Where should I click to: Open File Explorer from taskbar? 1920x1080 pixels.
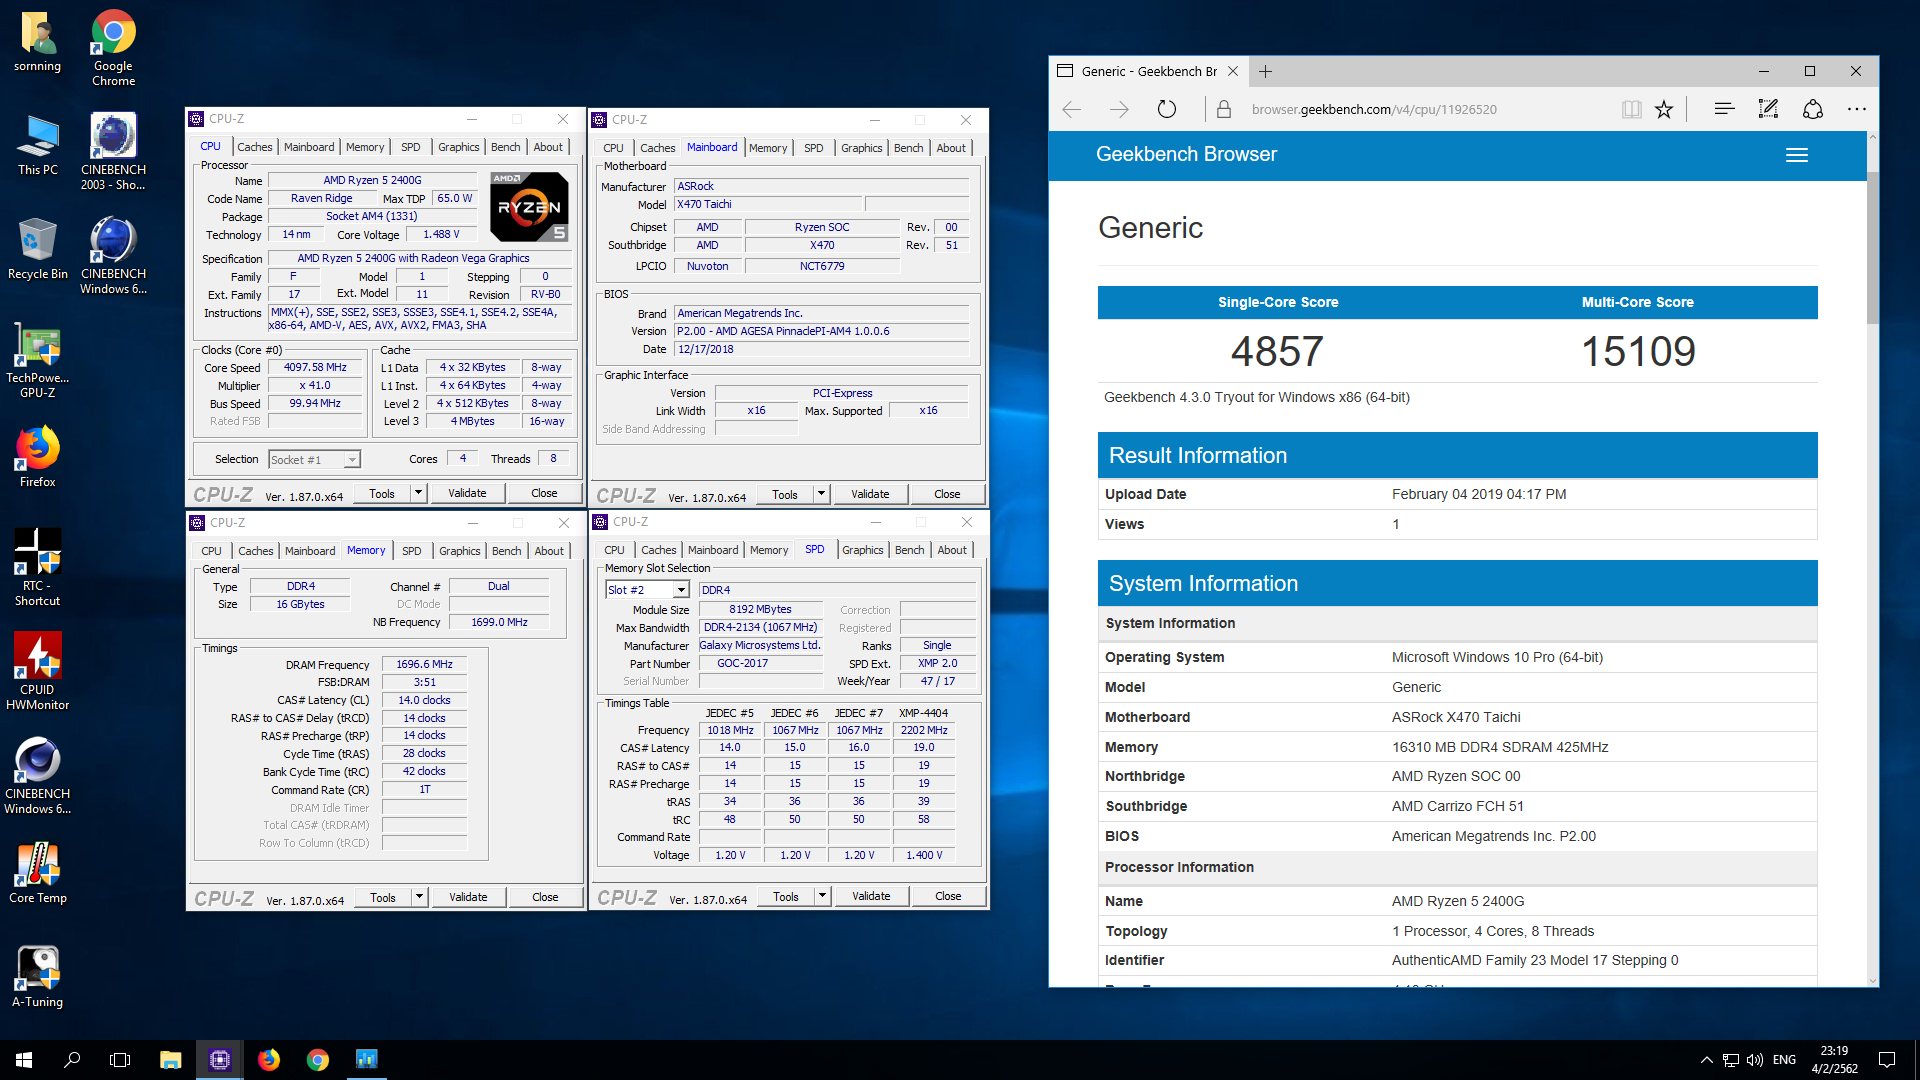point(170,1060)
